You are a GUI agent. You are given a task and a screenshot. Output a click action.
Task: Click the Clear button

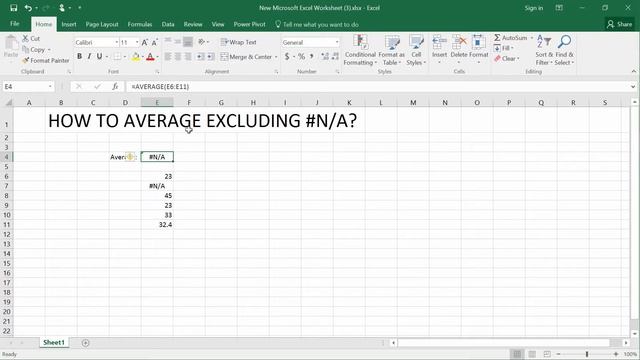(x=506, y=59)
